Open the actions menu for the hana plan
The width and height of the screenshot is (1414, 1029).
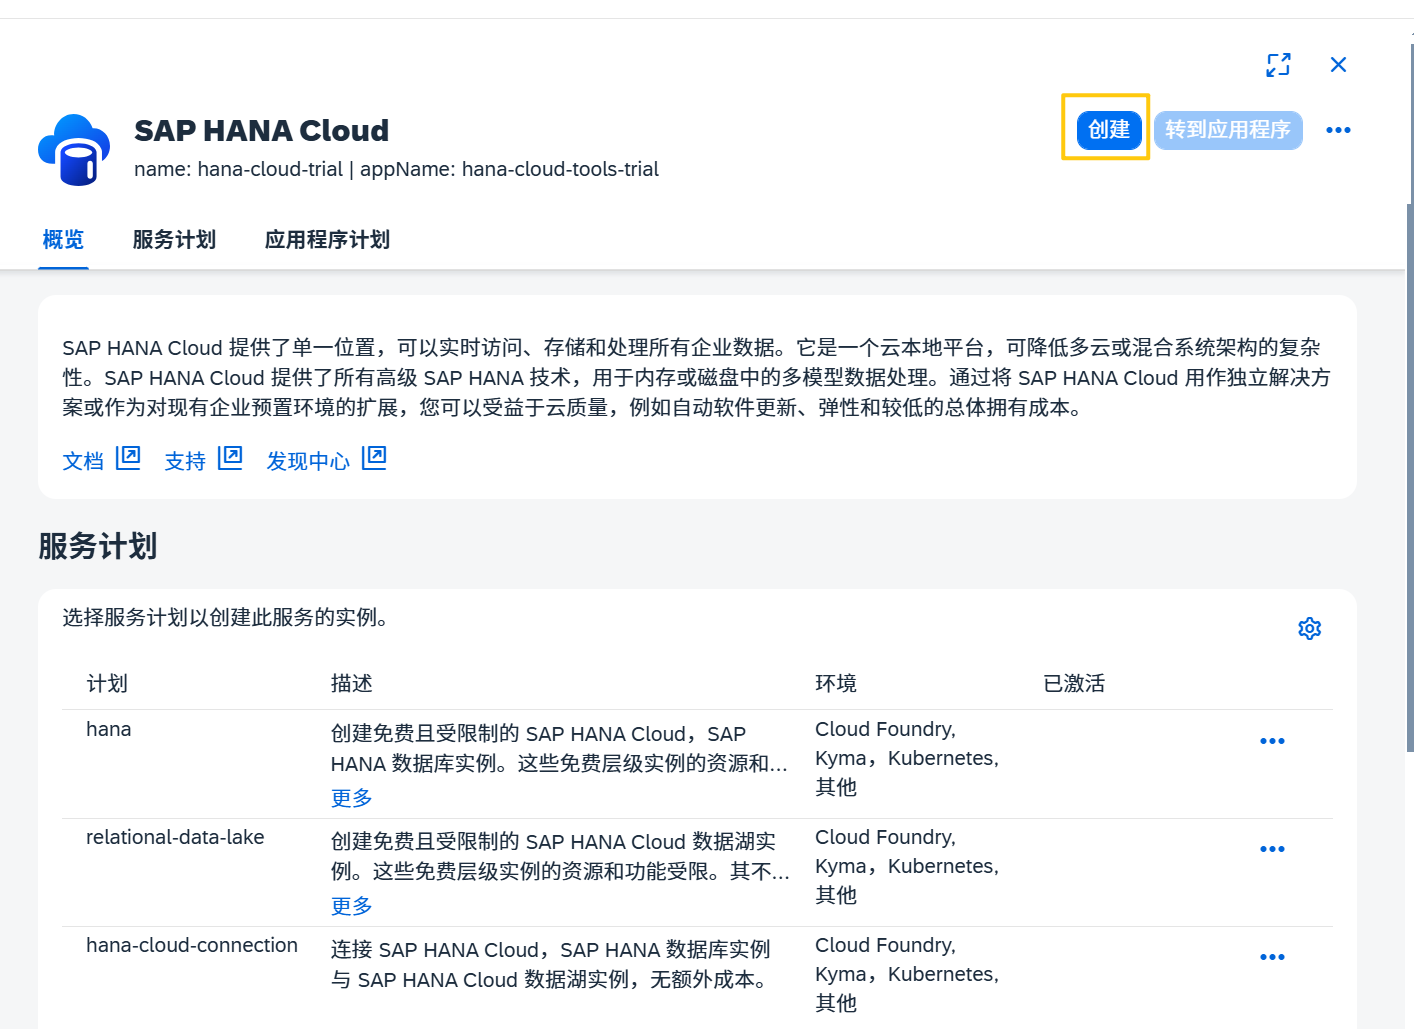click(1272, 741)
